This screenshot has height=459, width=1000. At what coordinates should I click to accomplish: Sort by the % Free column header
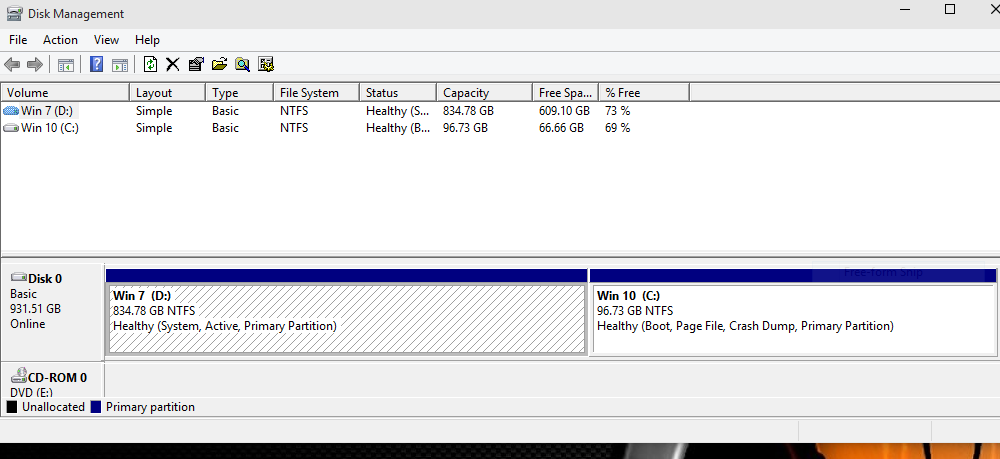644,92
